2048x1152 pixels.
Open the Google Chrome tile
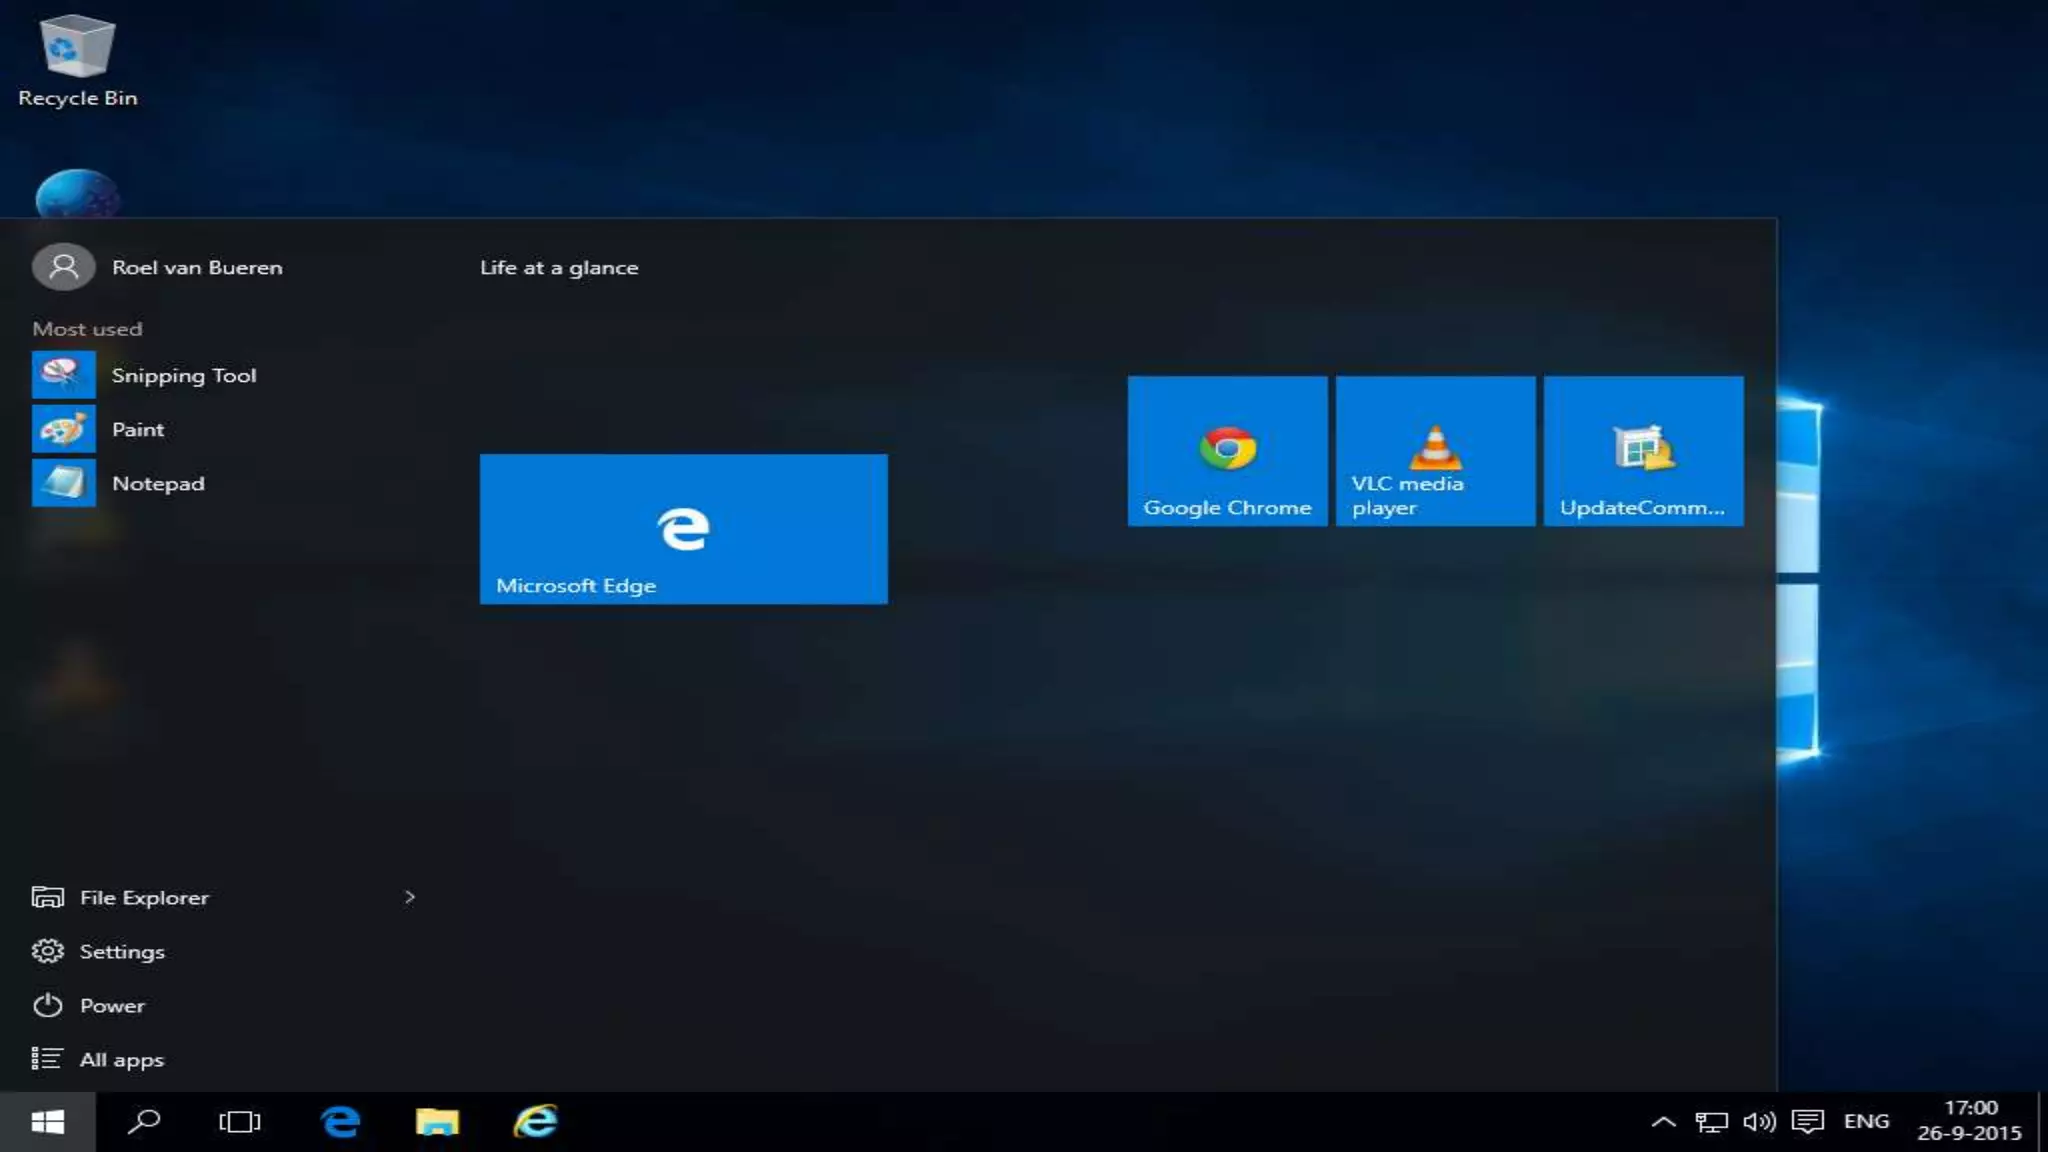(x=1228, y=451)
